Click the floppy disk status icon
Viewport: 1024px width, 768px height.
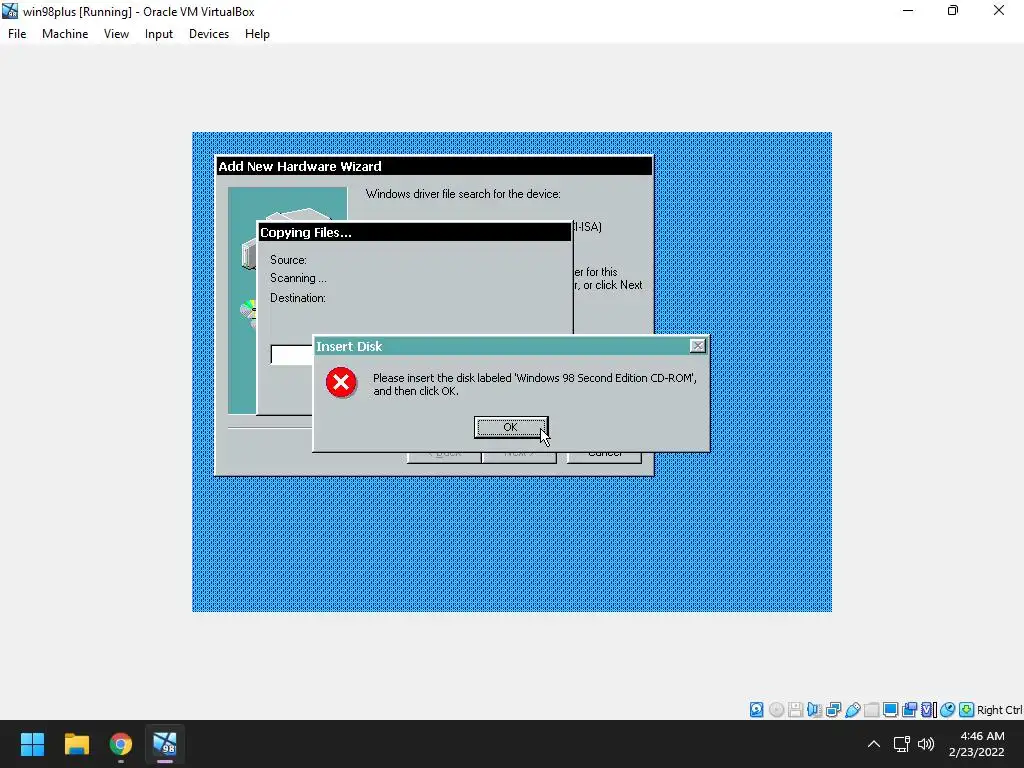[x=795, y=710]
